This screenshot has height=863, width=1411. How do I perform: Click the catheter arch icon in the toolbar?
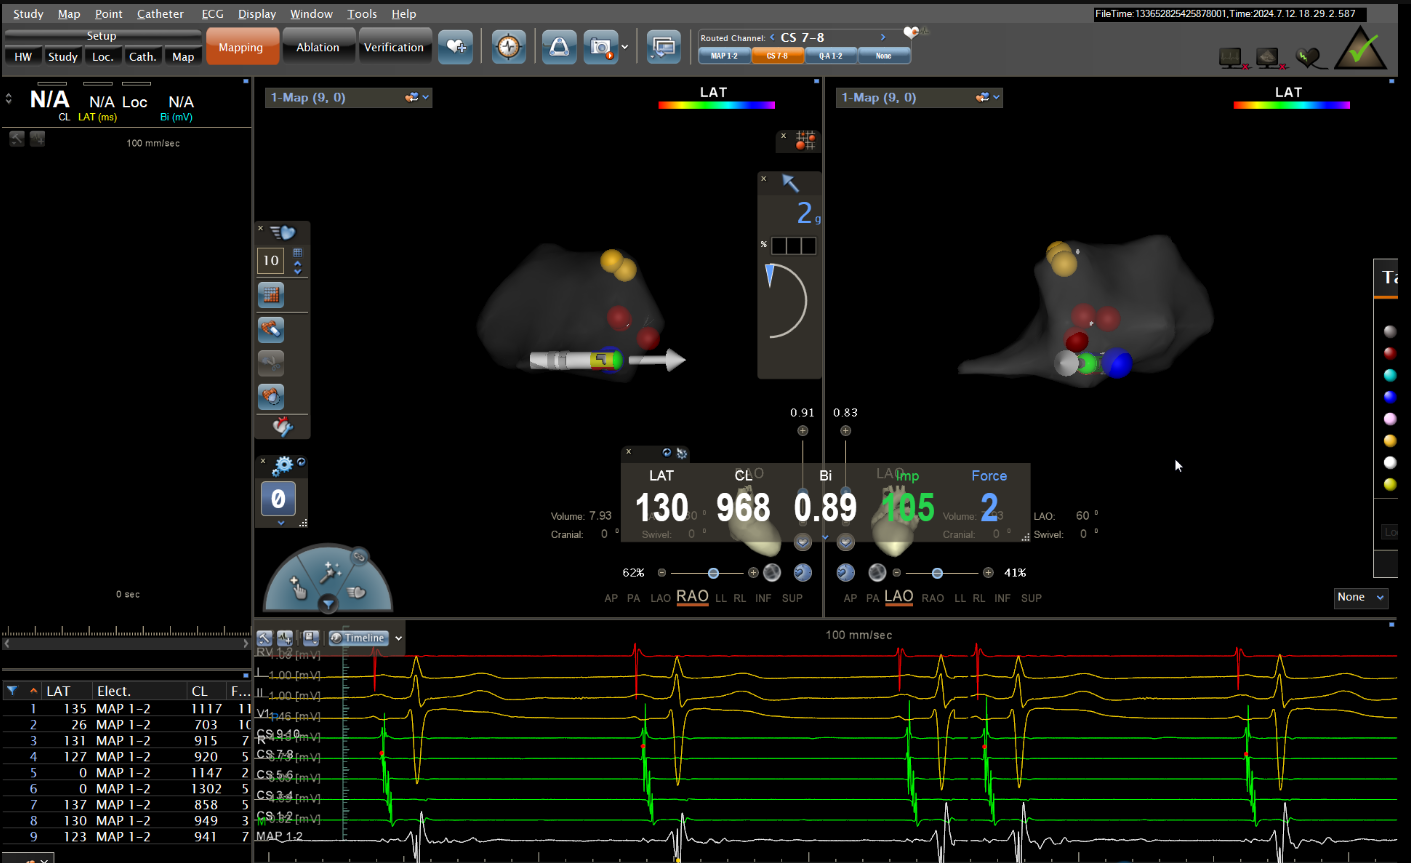coord(559,47)
